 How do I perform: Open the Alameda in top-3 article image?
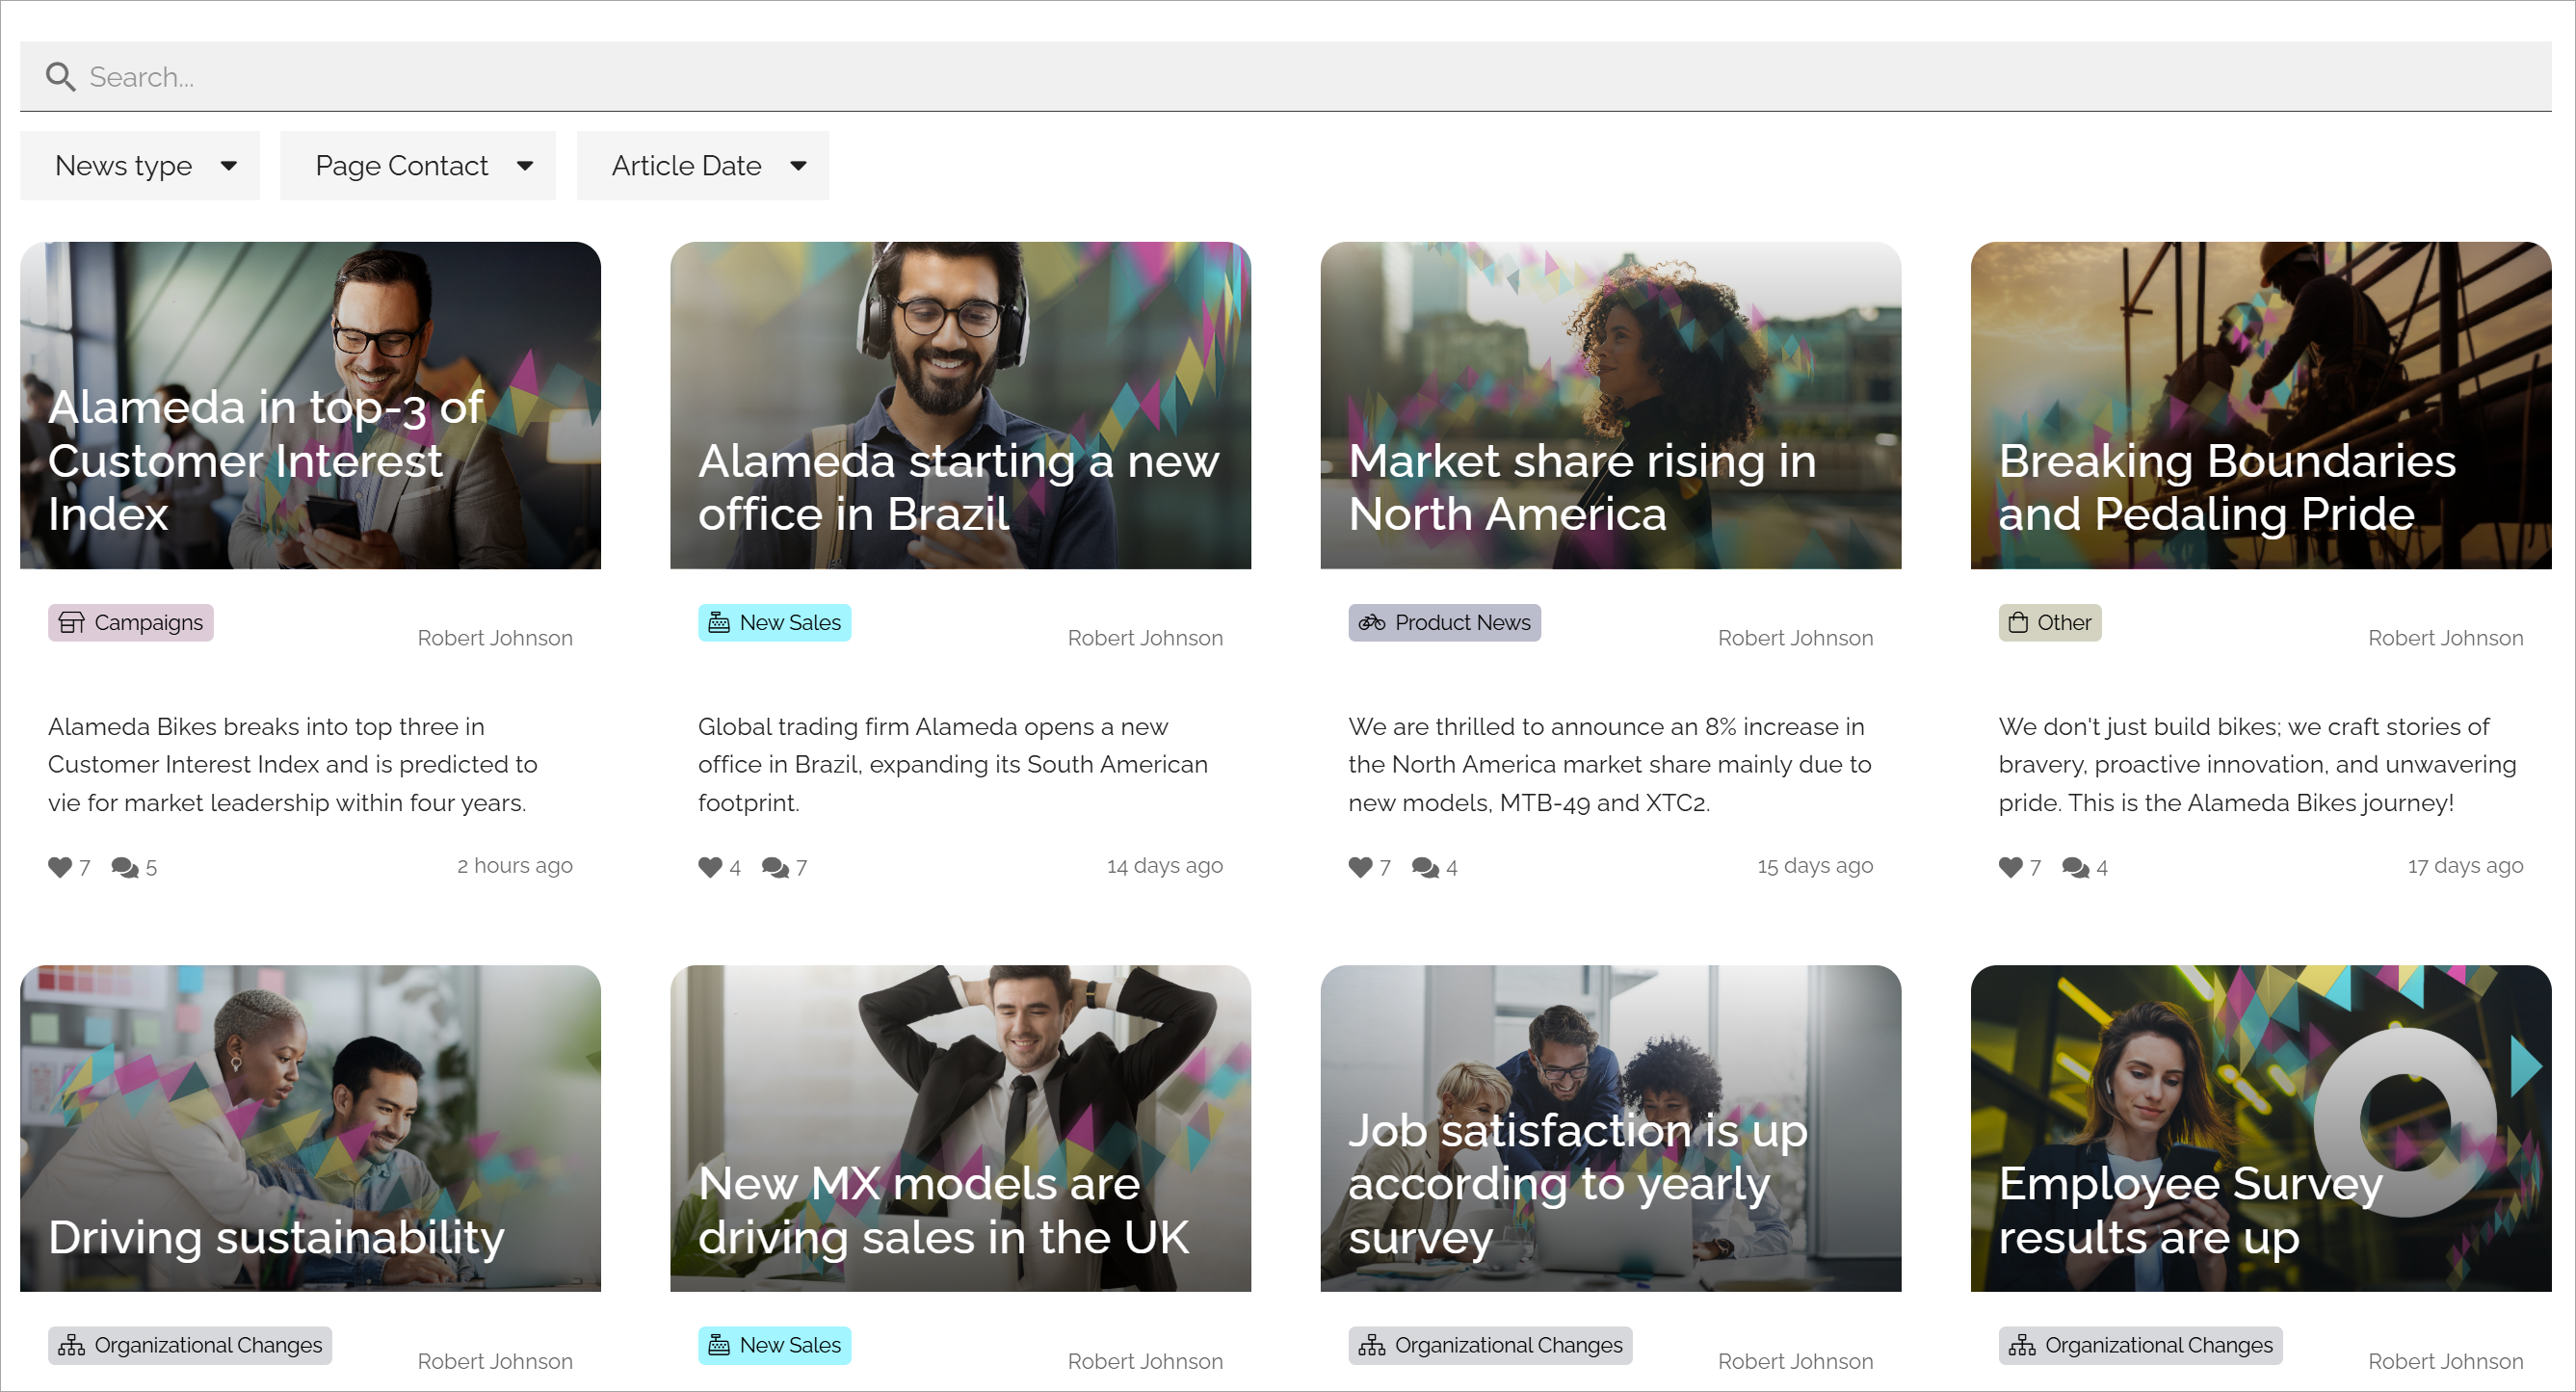click(310, 405)
